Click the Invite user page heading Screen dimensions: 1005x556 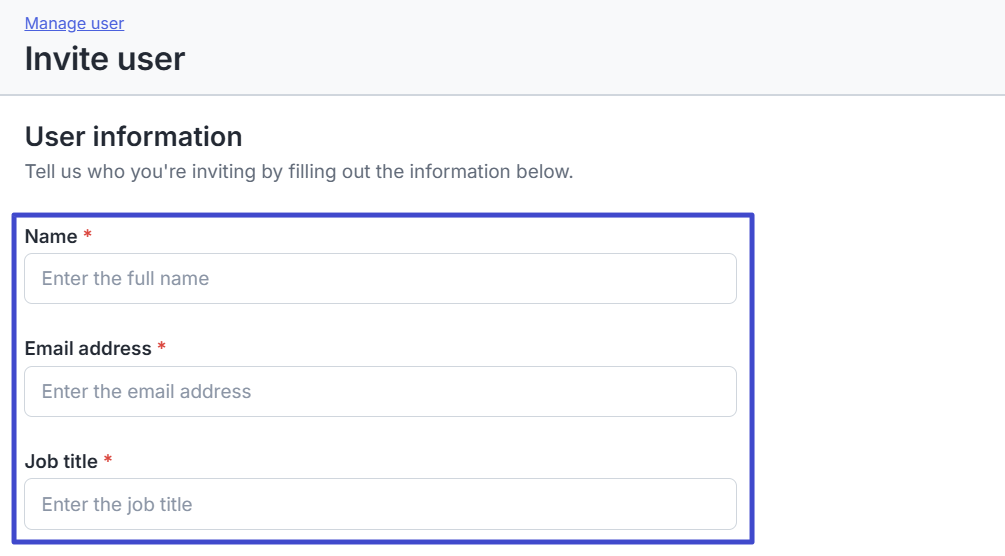click(105, 59)
